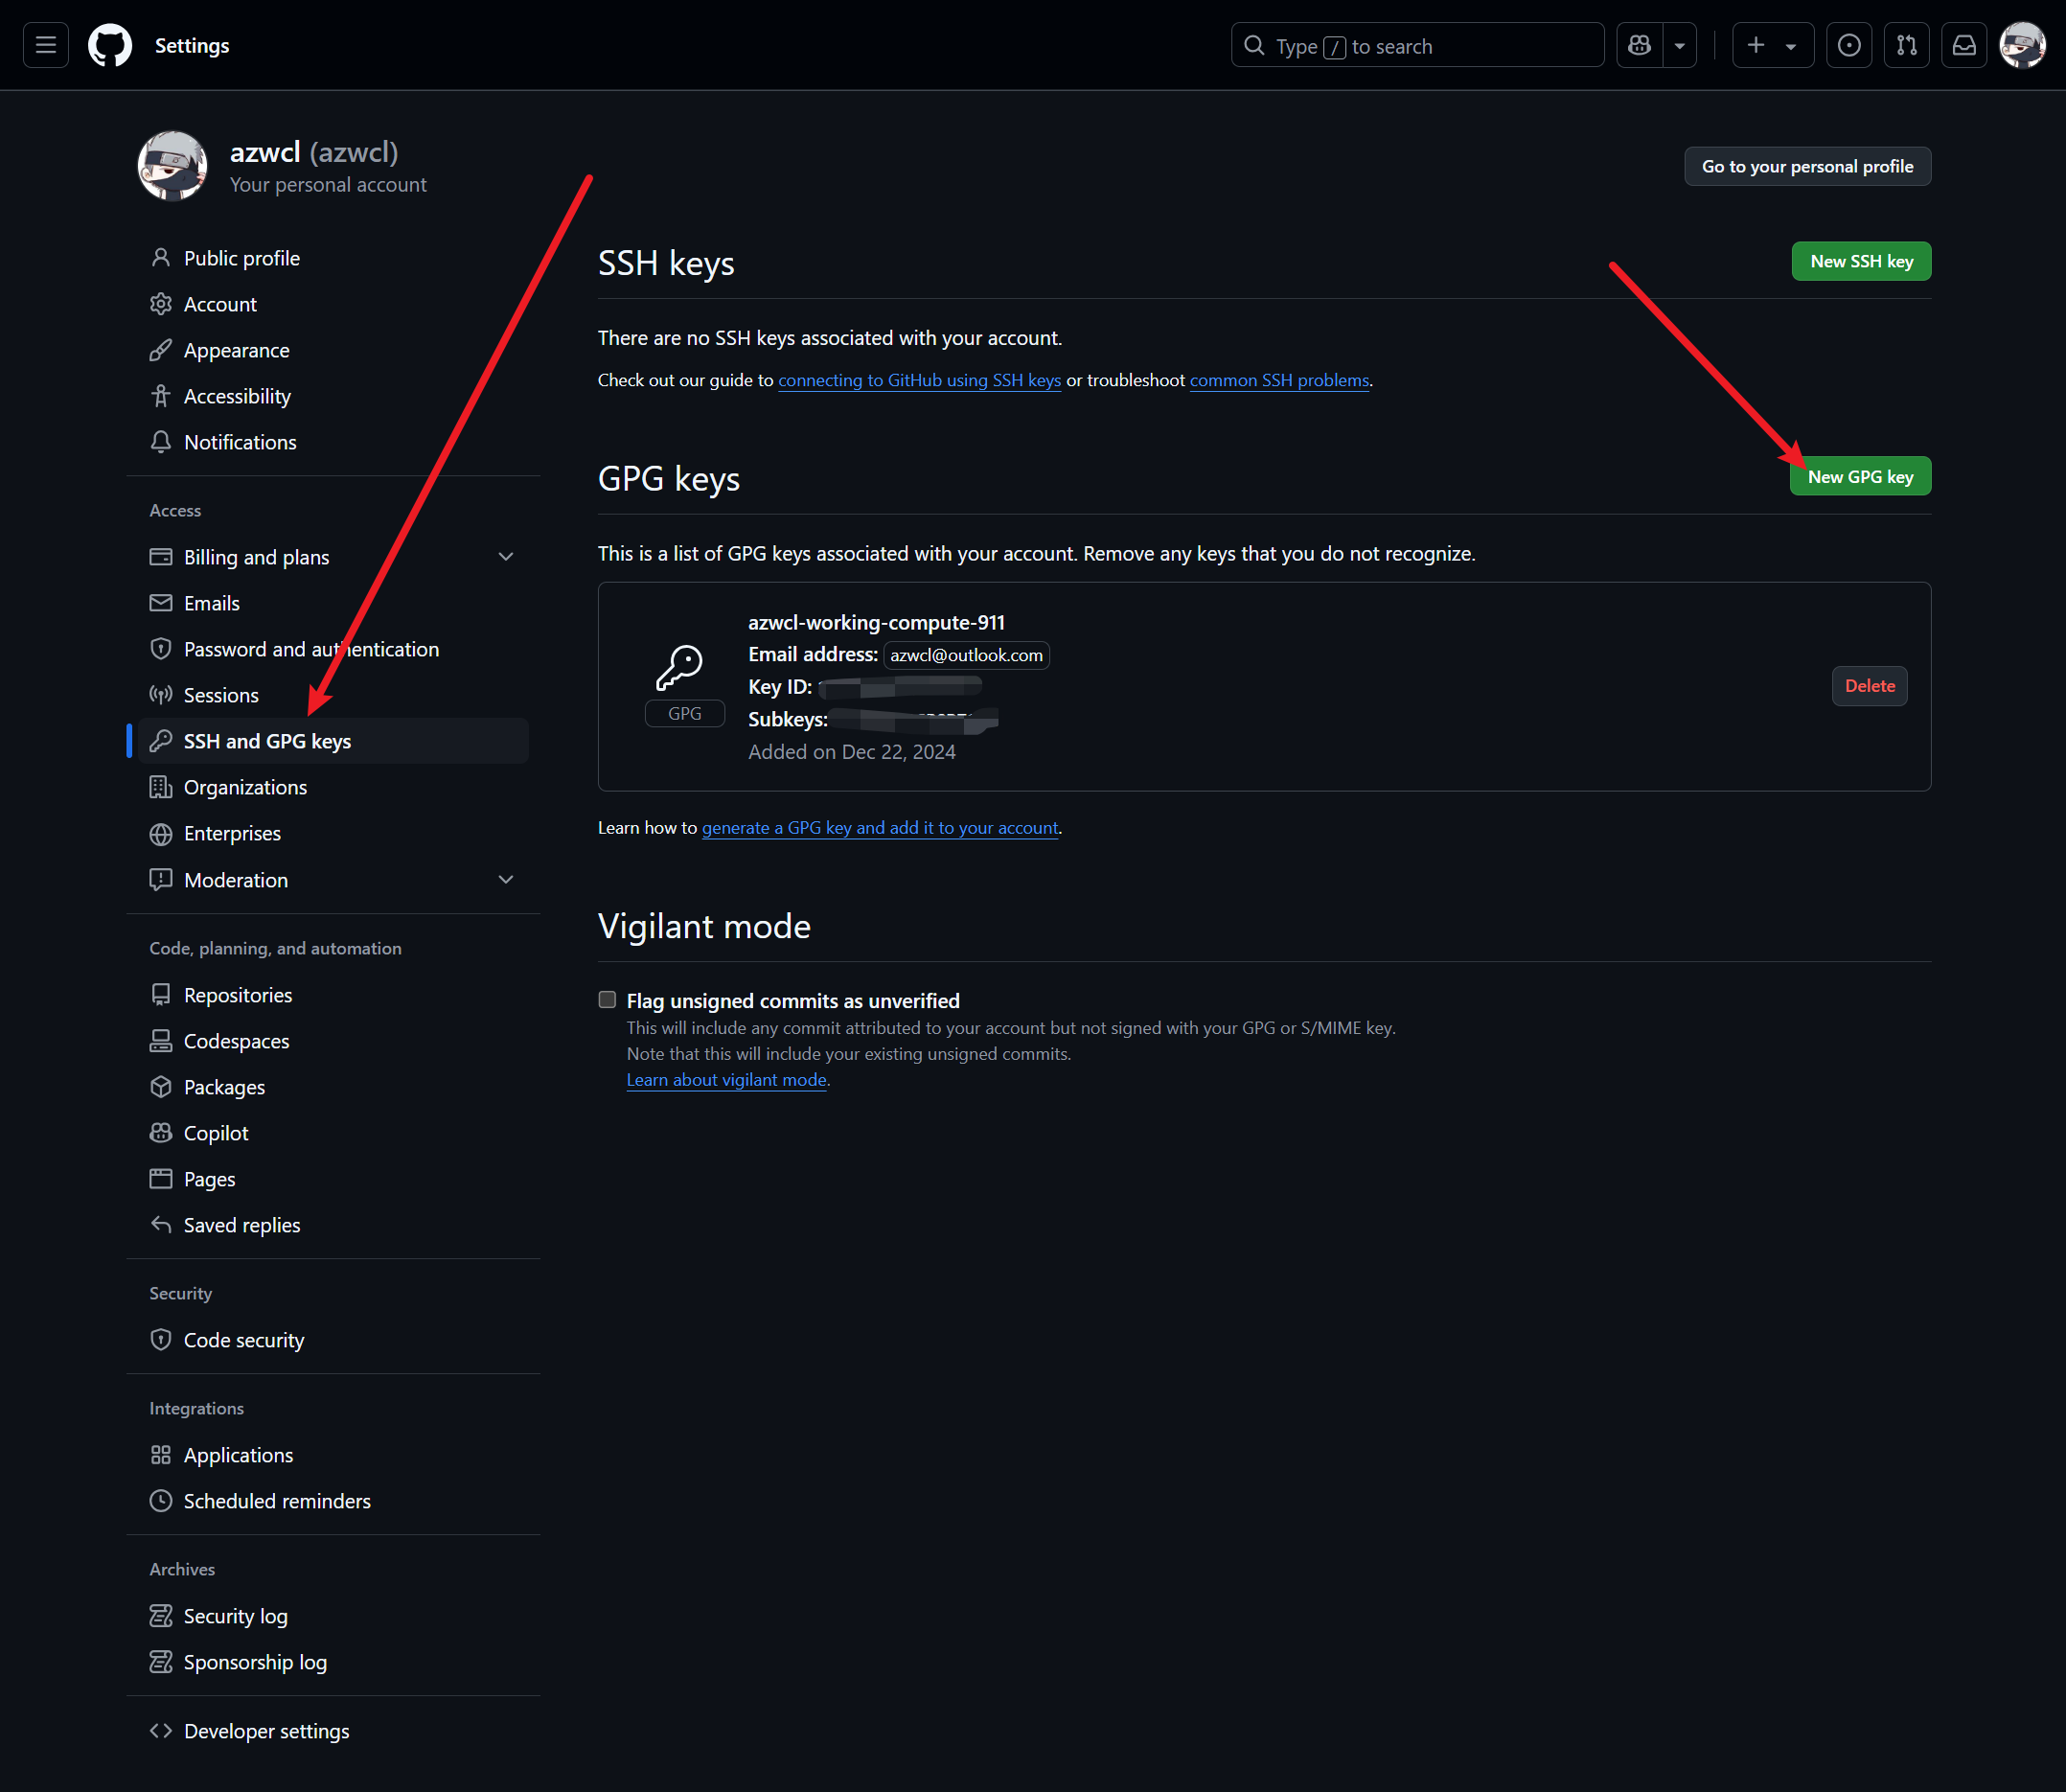Click the GPG key label badge
Screen dimensions: 2066x1792
[685, 714]
